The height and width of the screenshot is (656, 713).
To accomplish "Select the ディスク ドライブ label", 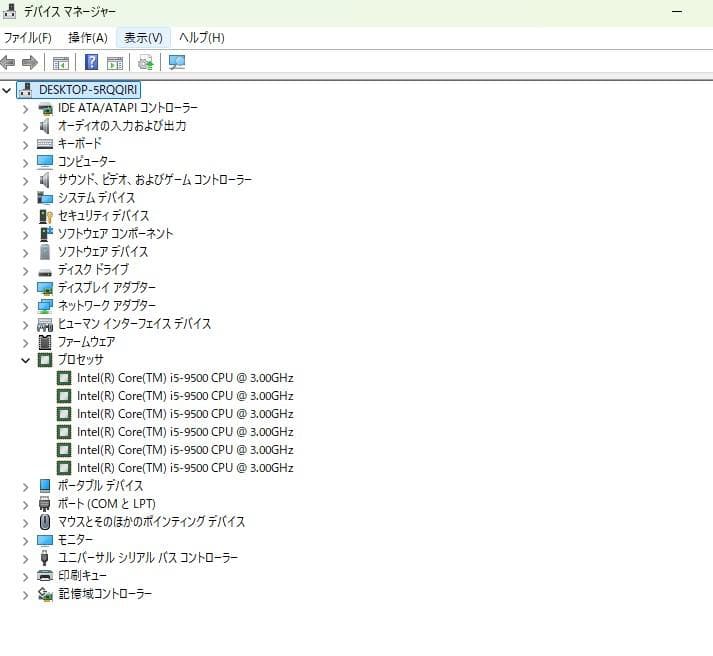I will (93, 270).
